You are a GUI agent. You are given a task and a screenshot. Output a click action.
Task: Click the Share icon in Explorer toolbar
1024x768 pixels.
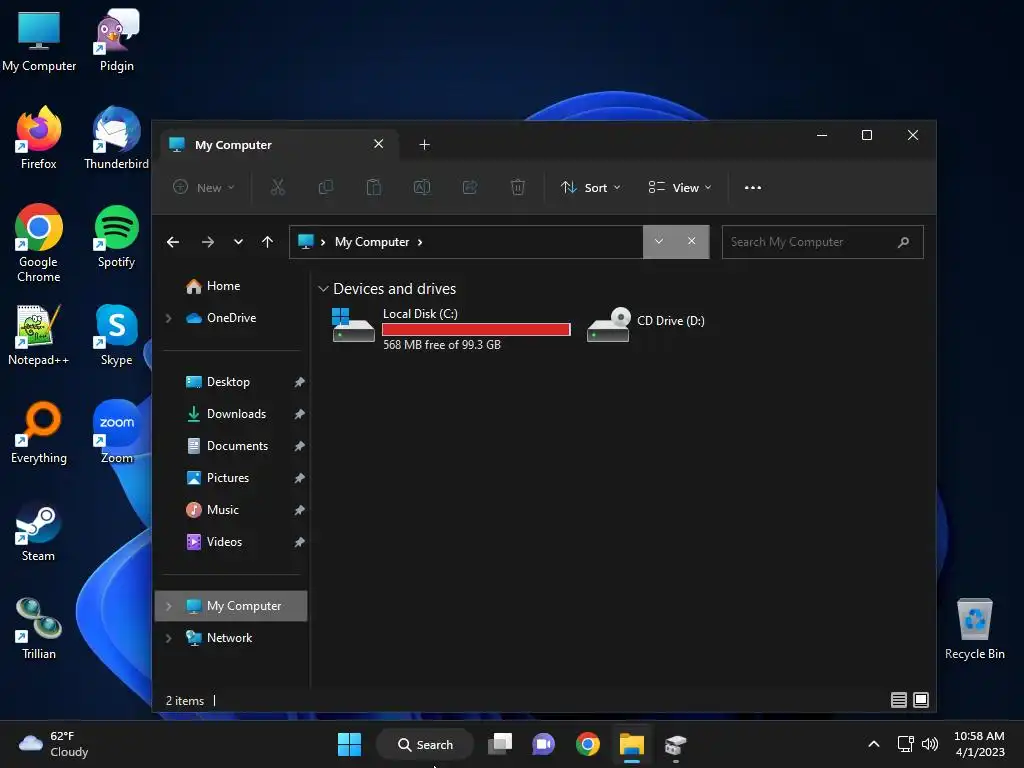(470, 187)
